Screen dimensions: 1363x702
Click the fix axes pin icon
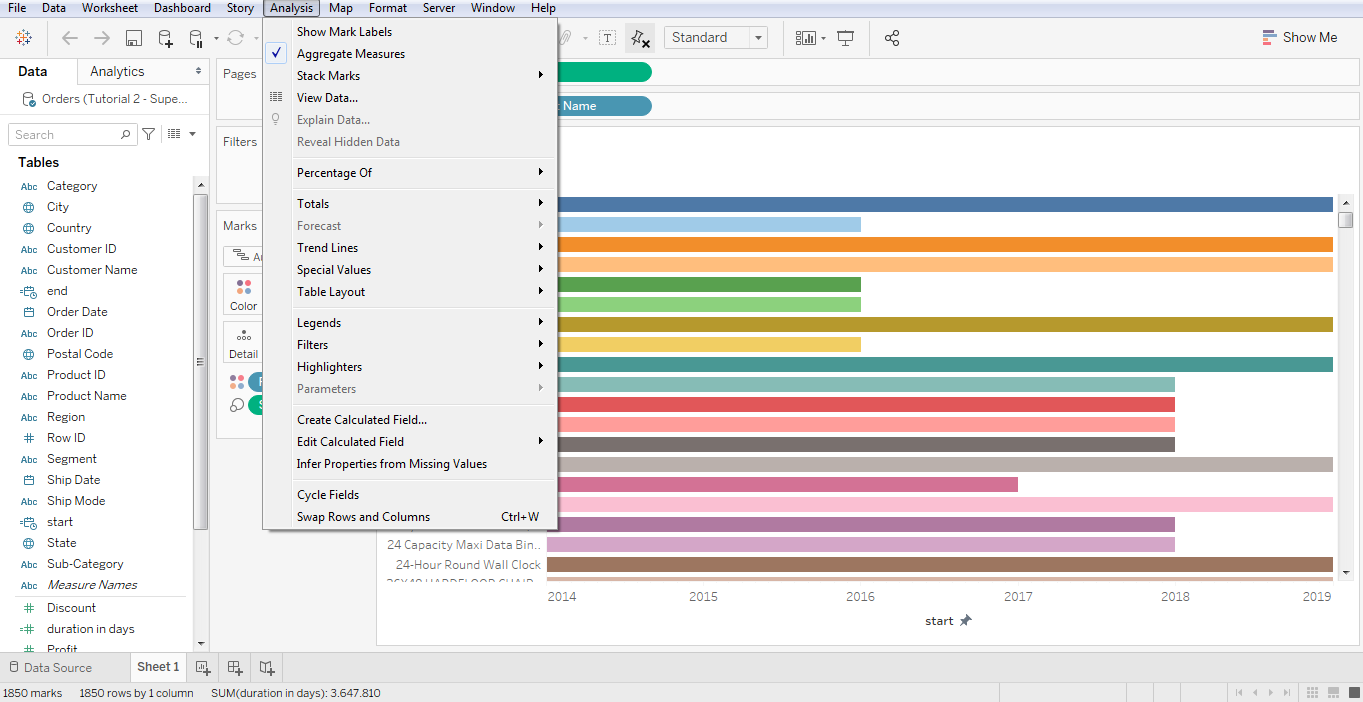(x=640, y=38)
